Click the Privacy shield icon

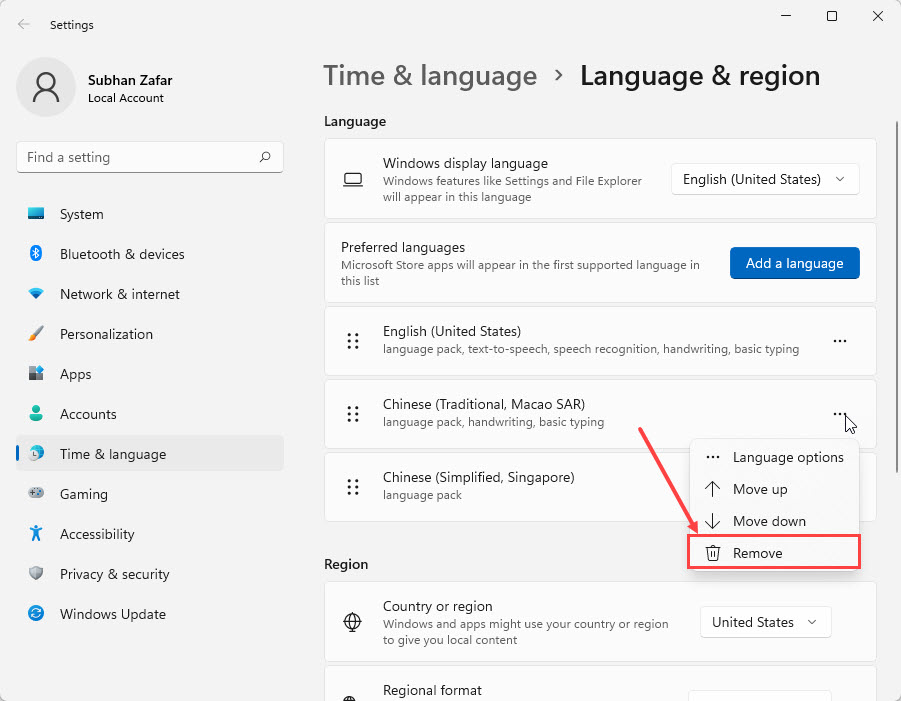[x=36, y=573]
